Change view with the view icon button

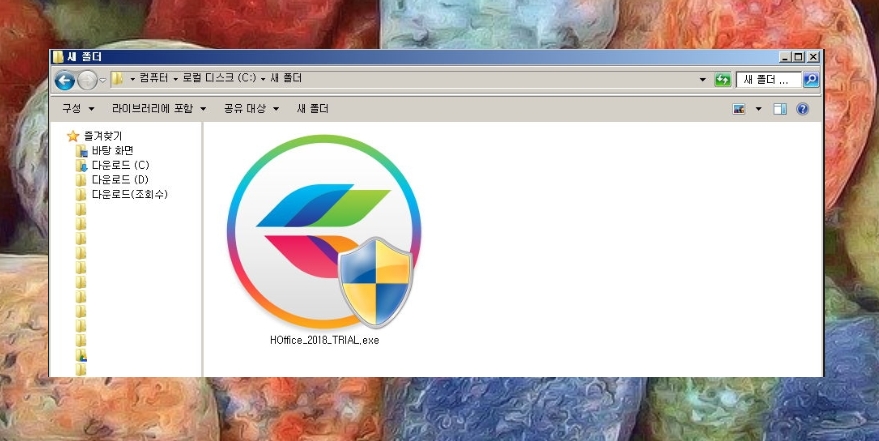[x=739, y=109]
